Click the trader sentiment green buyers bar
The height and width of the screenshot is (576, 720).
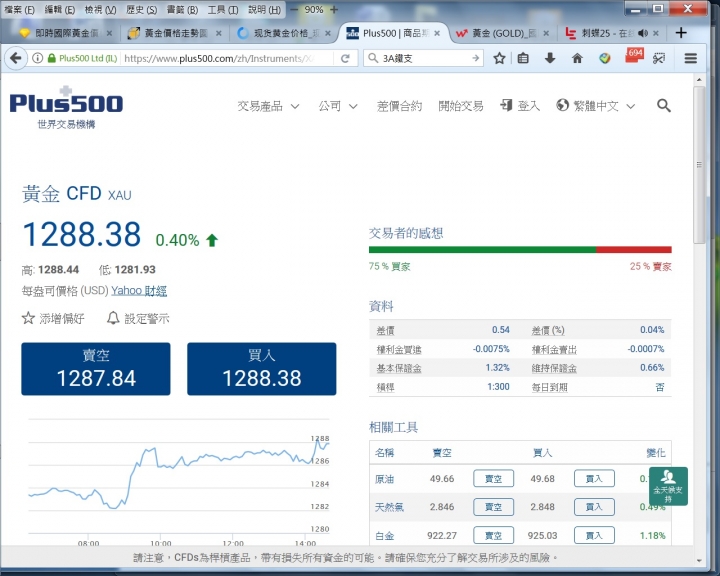point(482,249)
